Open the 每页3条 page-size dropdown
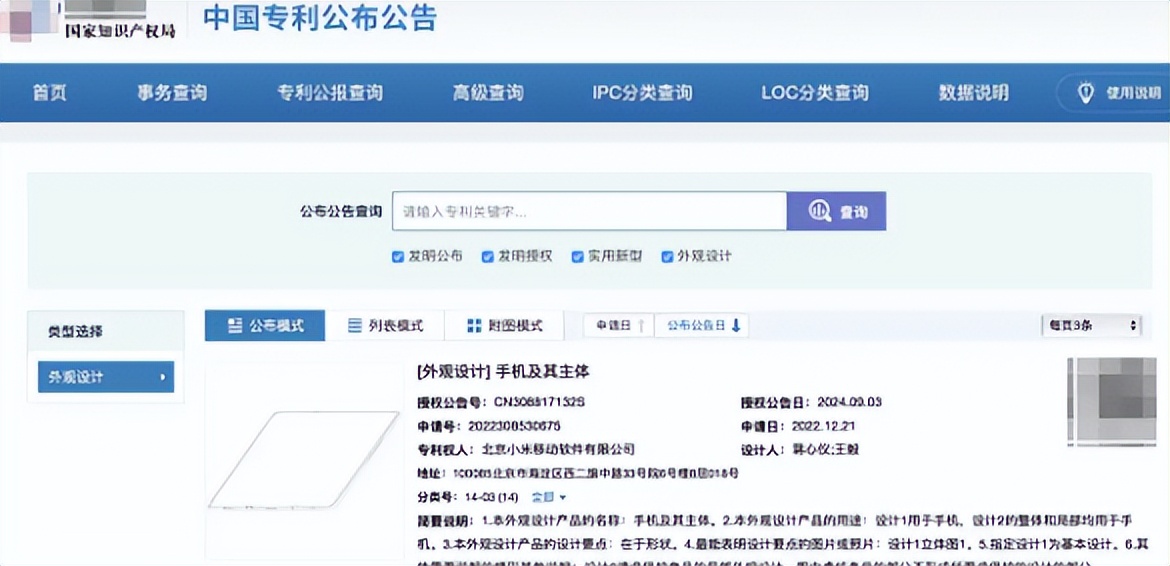The image size is (1170, 566). 1092,325
